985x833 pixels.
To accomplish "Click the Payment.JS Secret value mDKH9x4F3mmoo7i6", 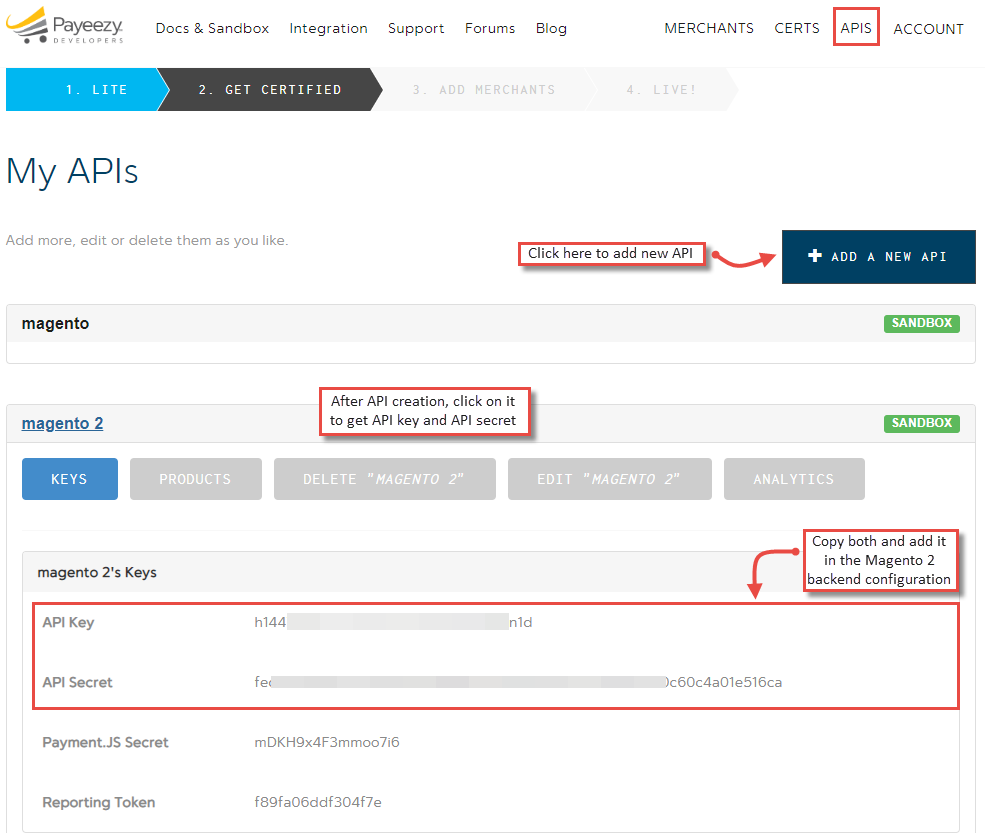I will click(x=327, y=743).
